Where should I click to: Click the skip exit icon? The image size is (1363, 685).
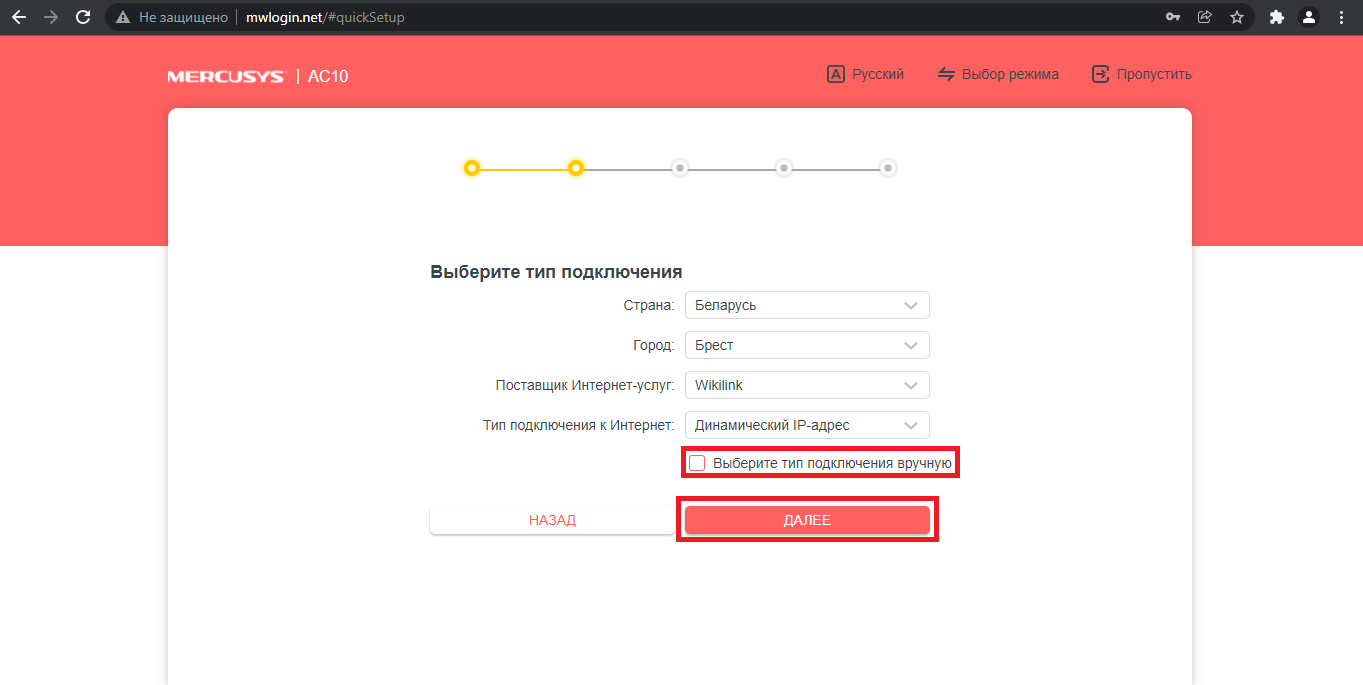tap(1100, 74)
